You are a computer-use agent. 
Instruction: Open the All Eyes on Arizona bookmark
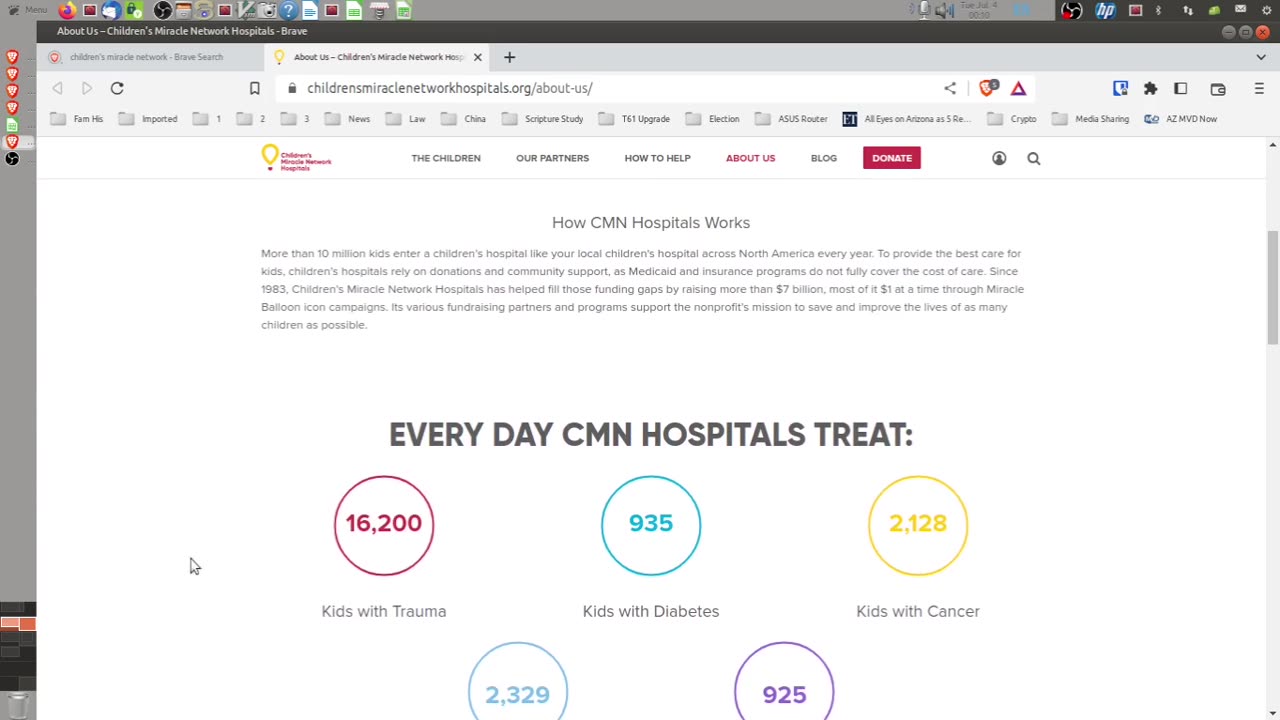point(907,119)
